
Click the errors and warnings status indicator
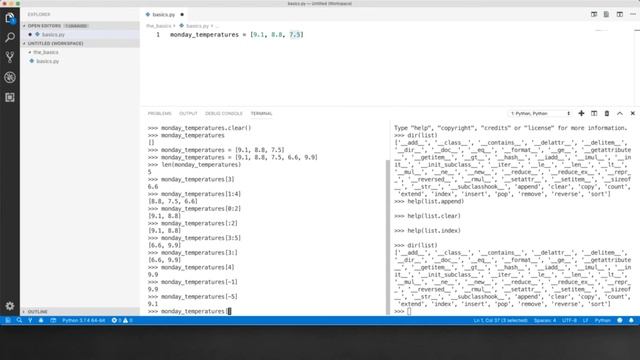pos(122,320)
